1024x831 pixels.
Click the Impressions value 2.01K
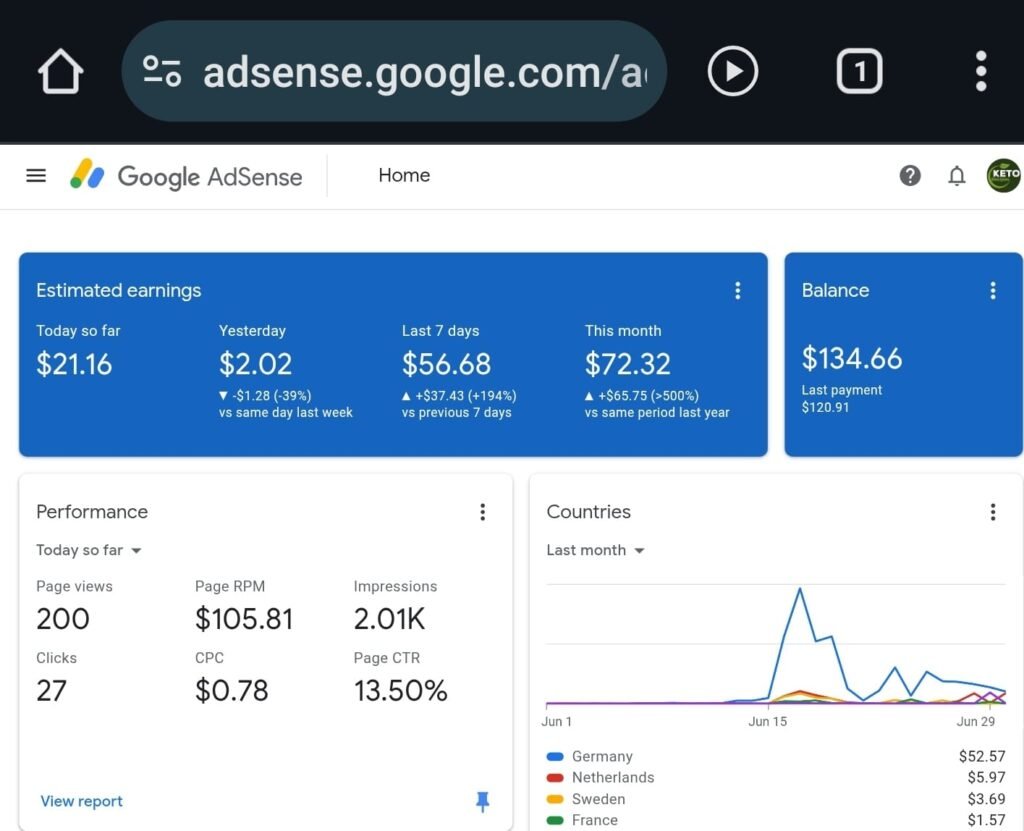(389, 619)
